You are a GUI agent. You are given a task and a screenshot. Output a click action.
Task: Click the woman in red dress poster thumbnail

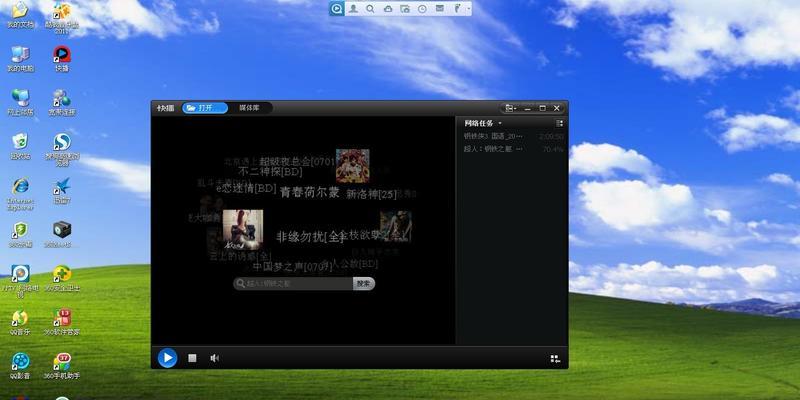pos(243,230)
